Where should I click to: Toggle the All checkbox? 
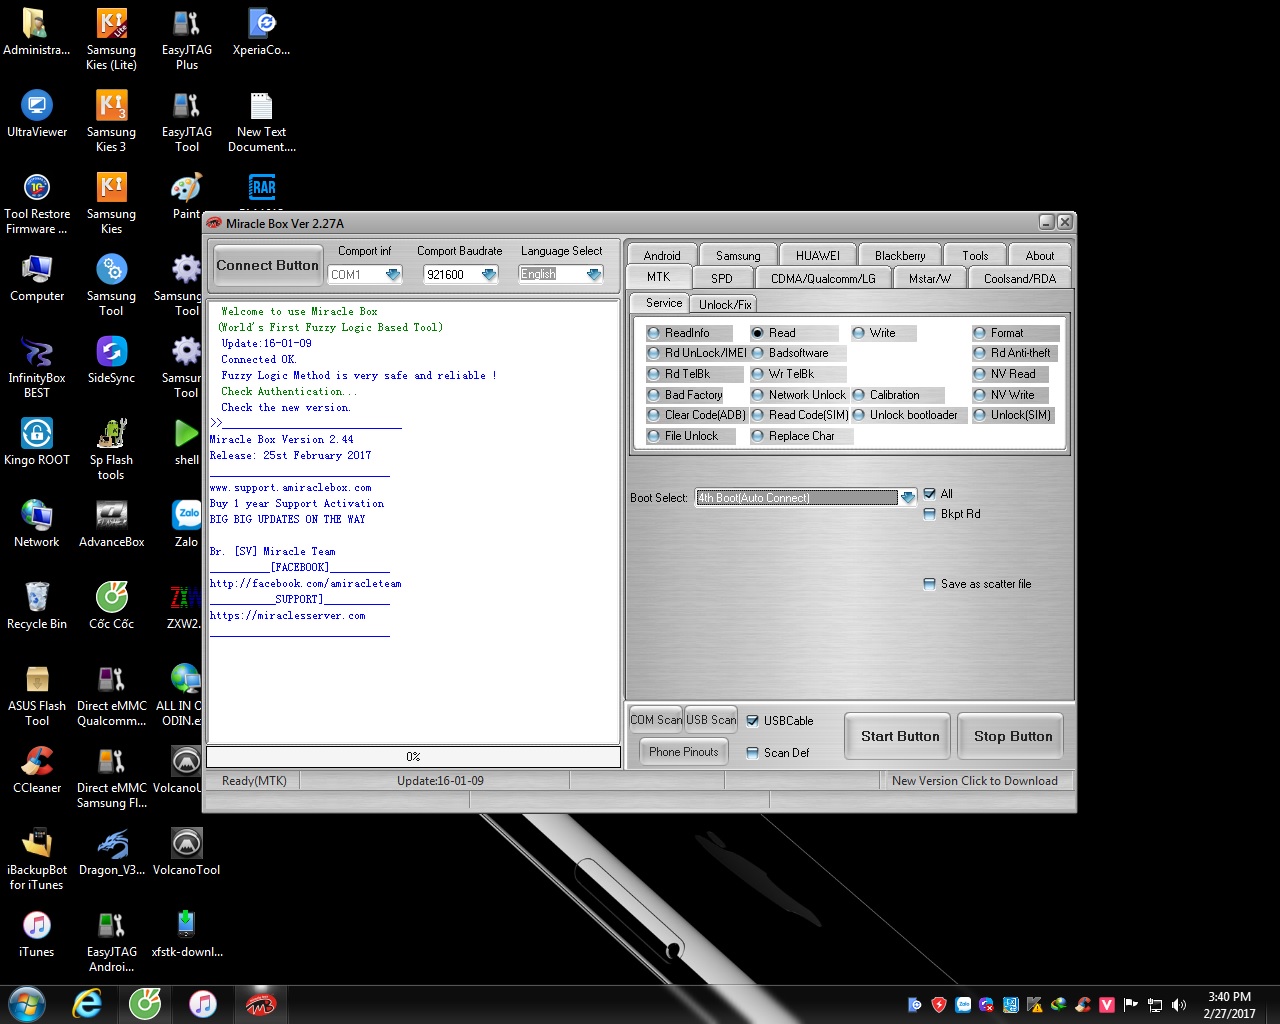pos(938,494)
